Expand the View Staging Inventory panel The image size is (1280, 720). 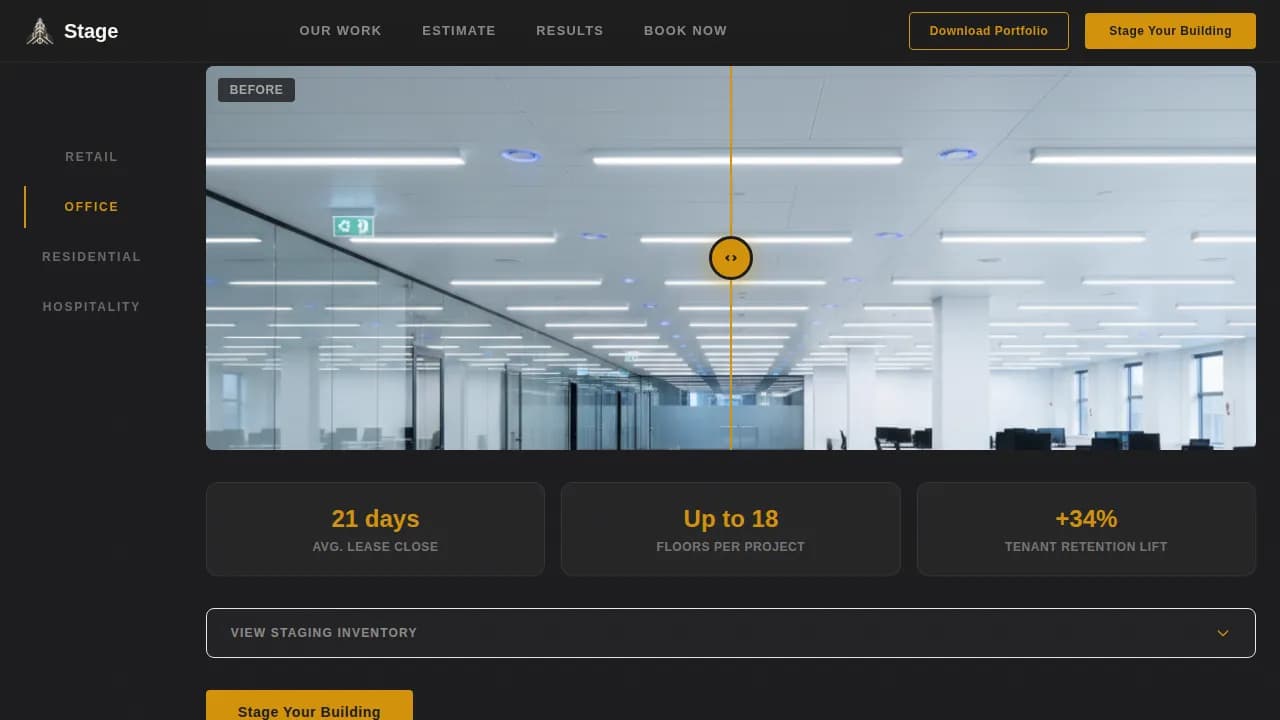[x=700, y=633]
